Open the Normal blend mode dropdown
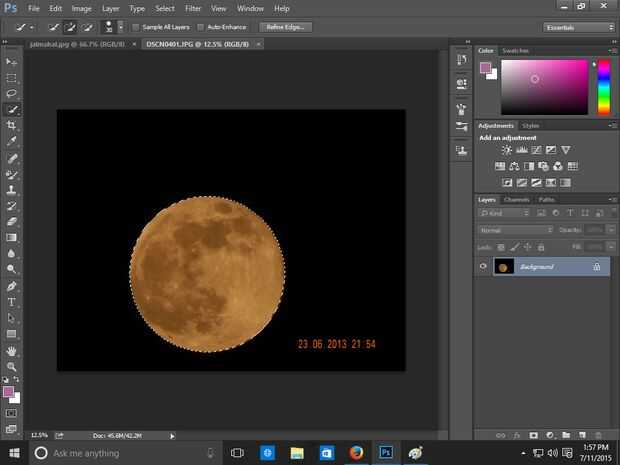 coord(515,230)
